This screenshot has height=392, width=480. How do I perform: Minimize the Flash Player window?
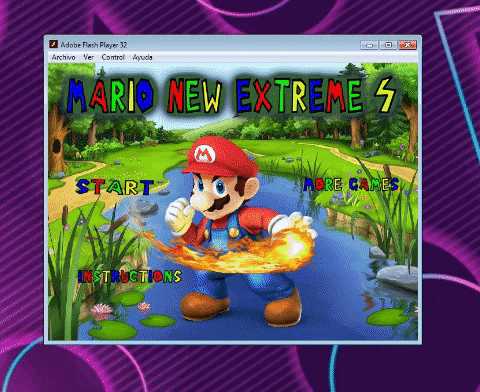[369, 45]
